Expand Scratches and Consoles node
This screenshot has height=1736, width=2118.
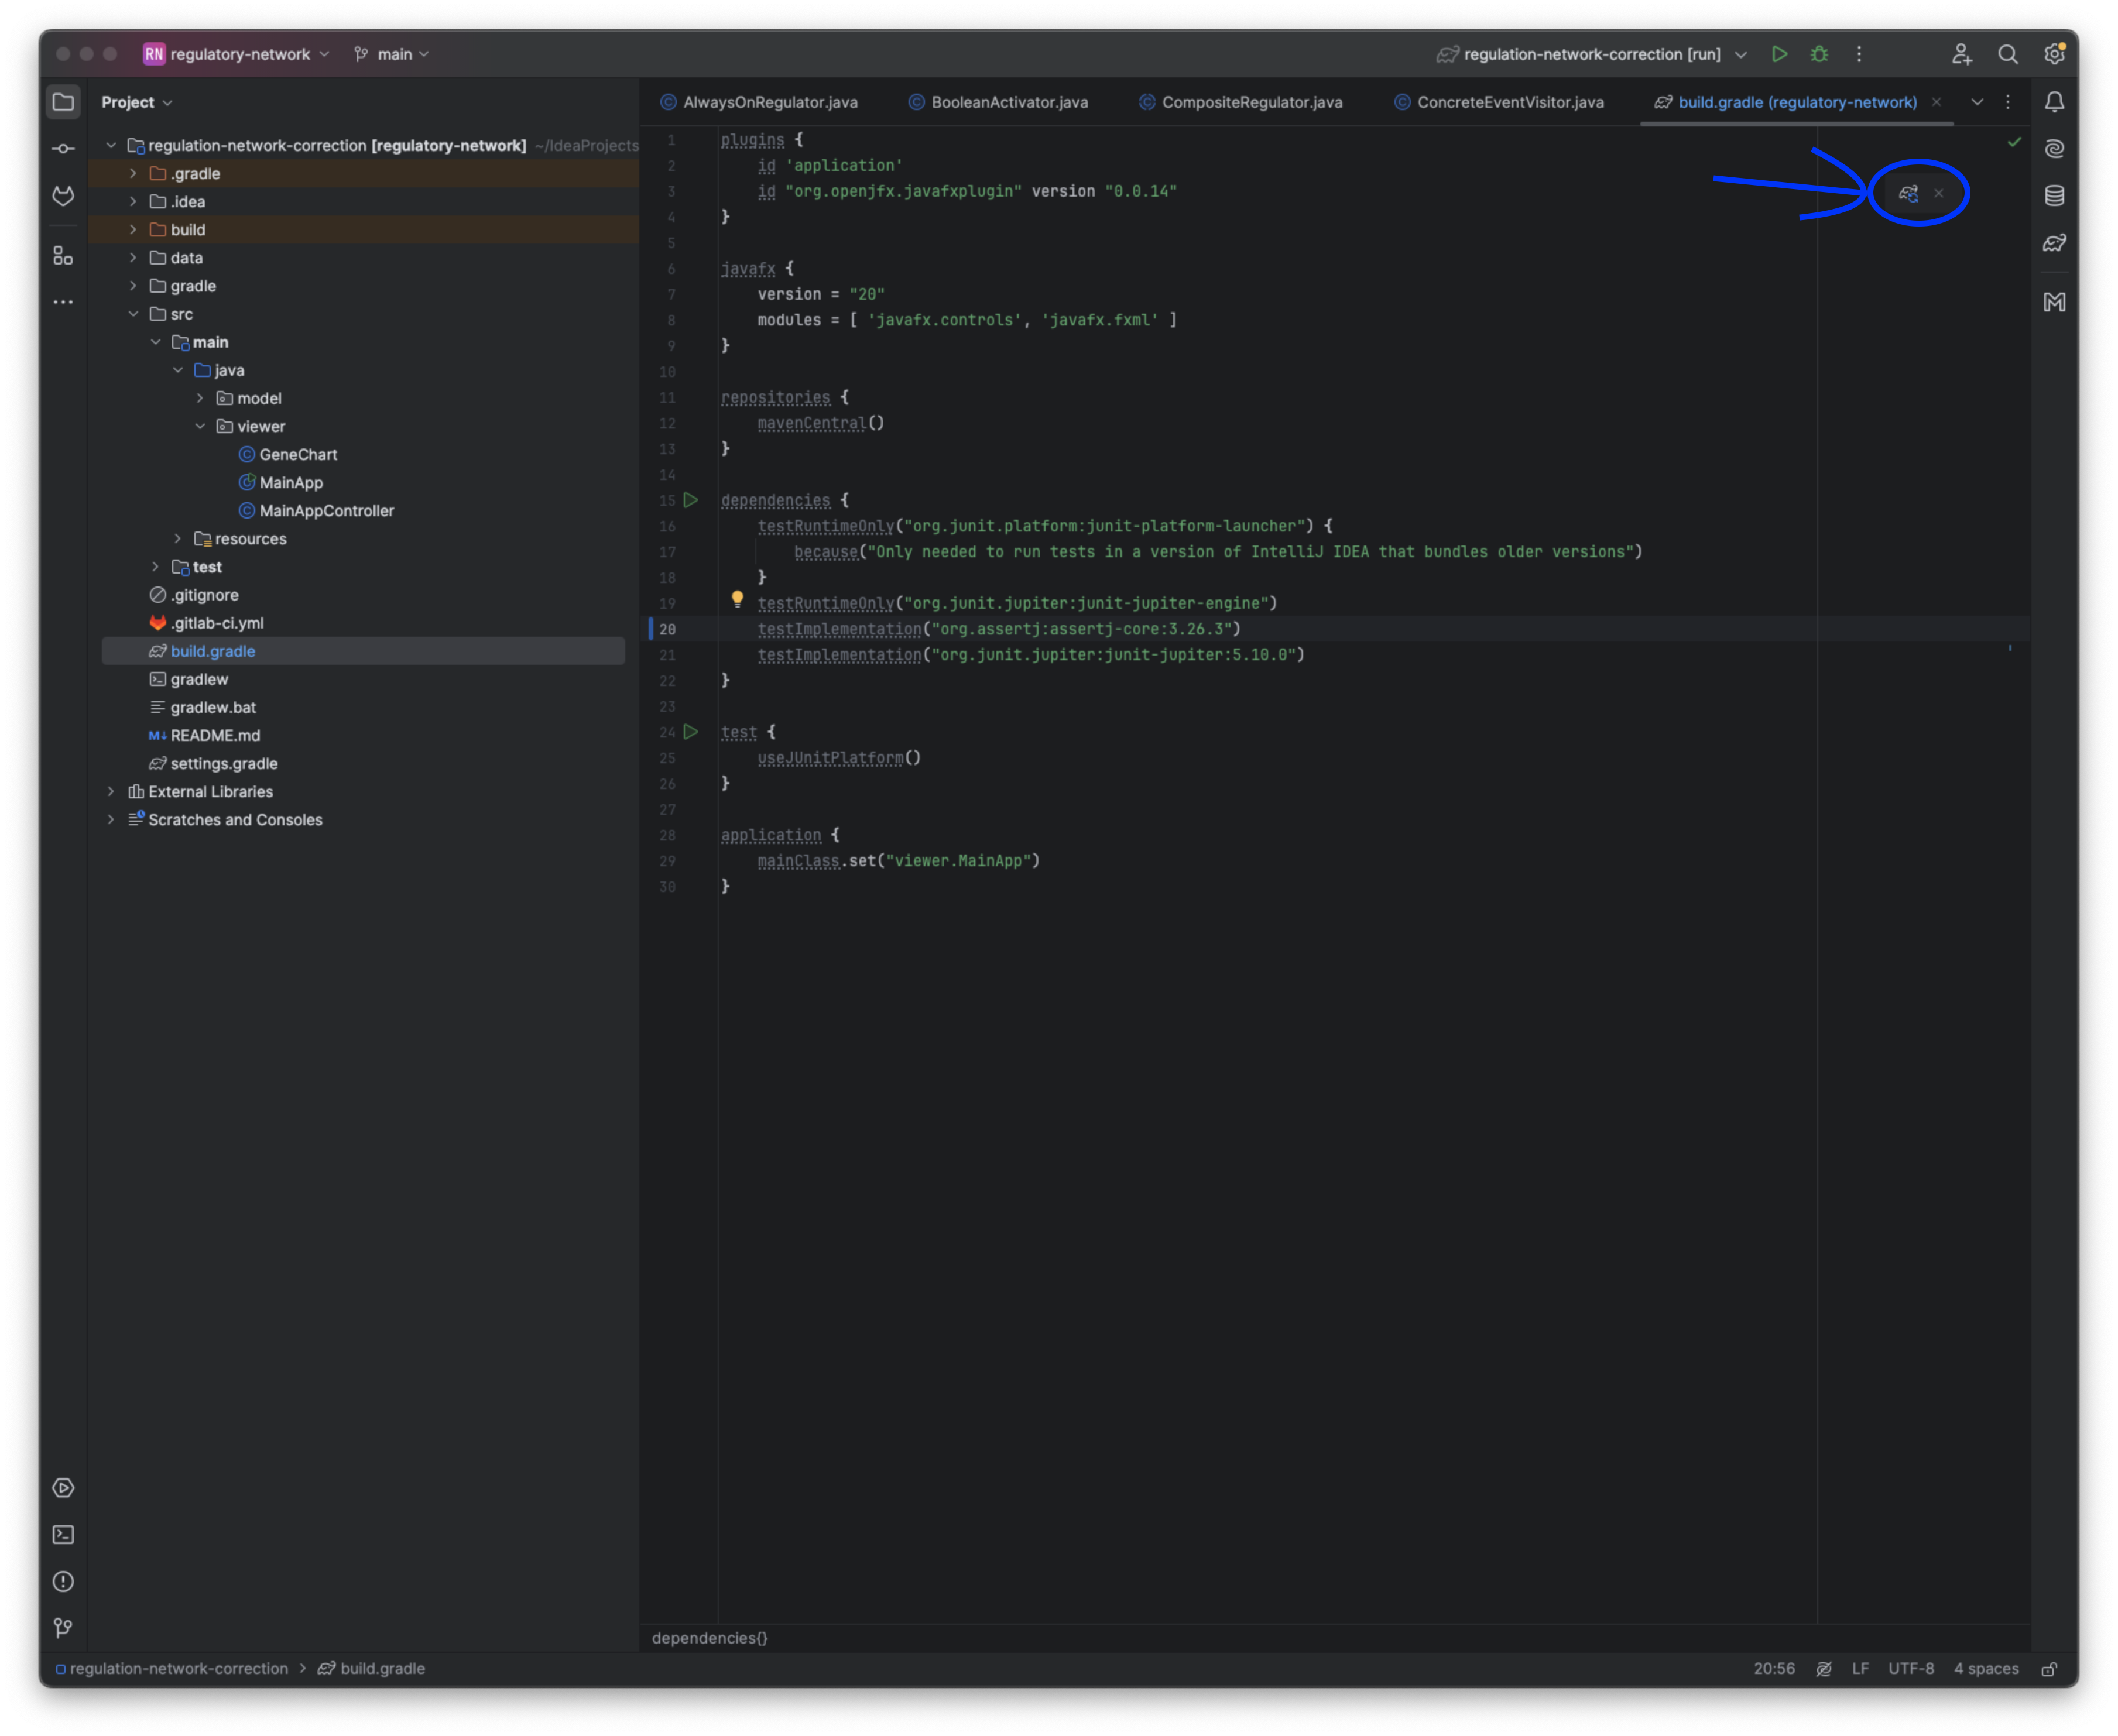pos(111,819)
